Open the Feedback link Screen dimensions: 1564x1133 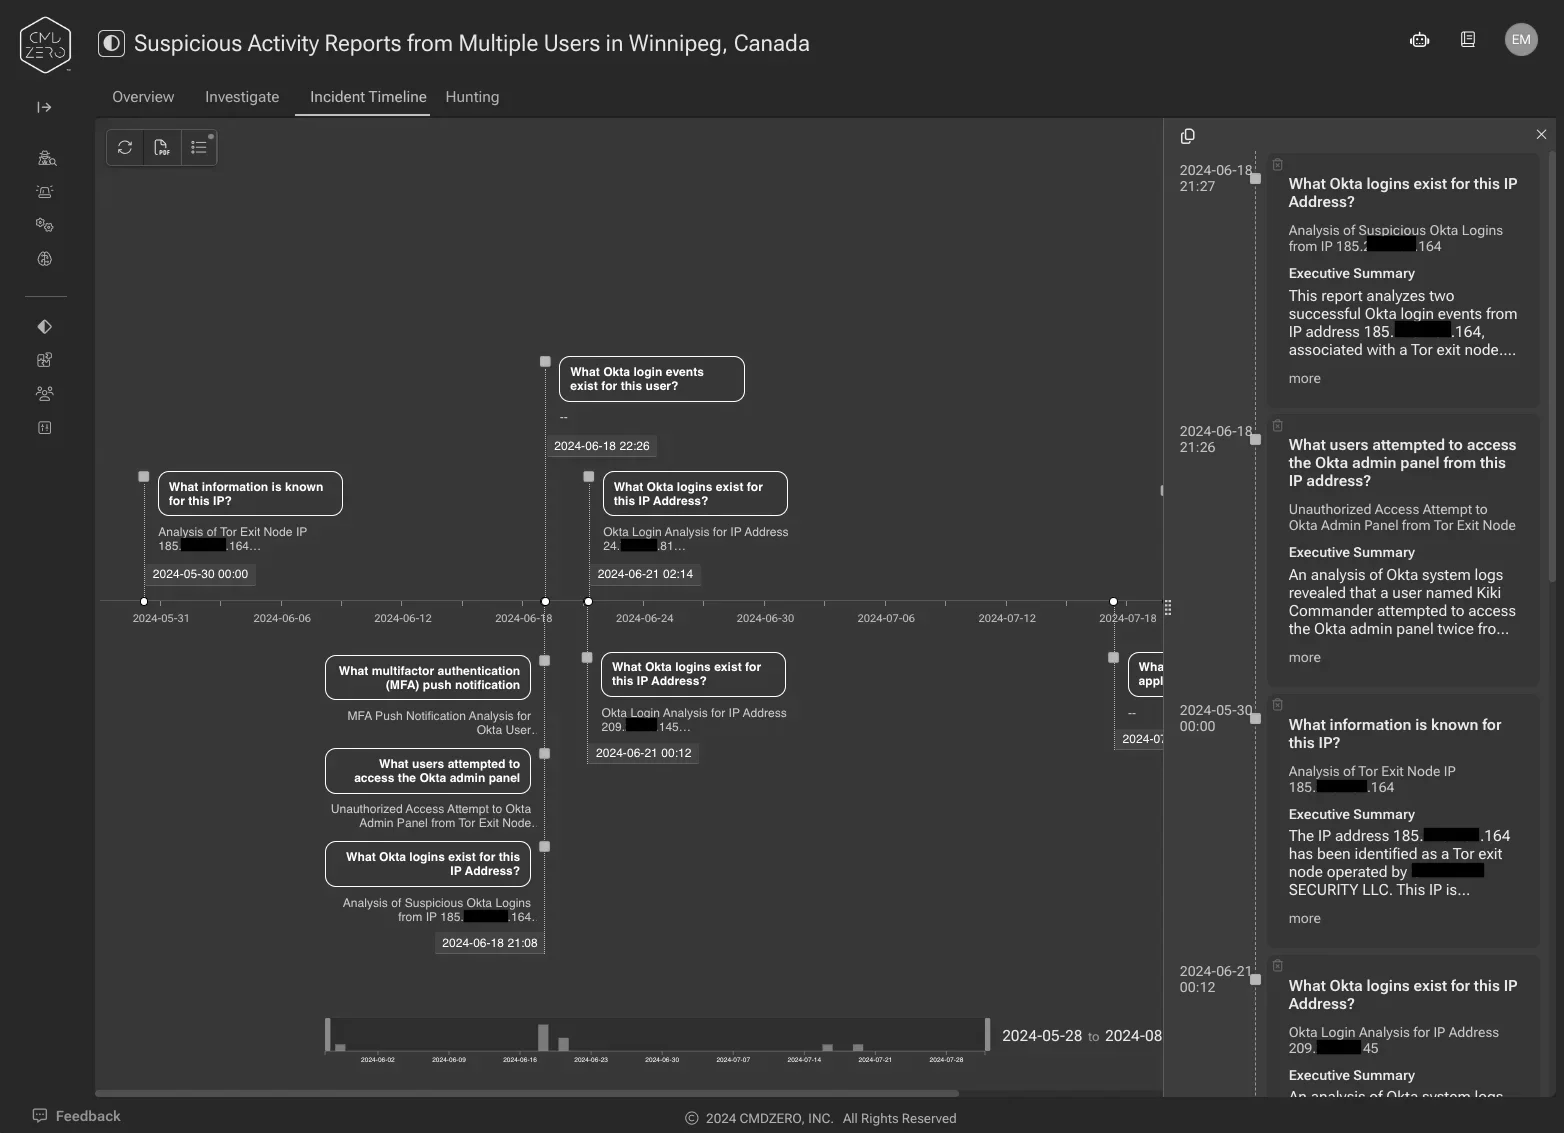click(x=76, y=1116)
